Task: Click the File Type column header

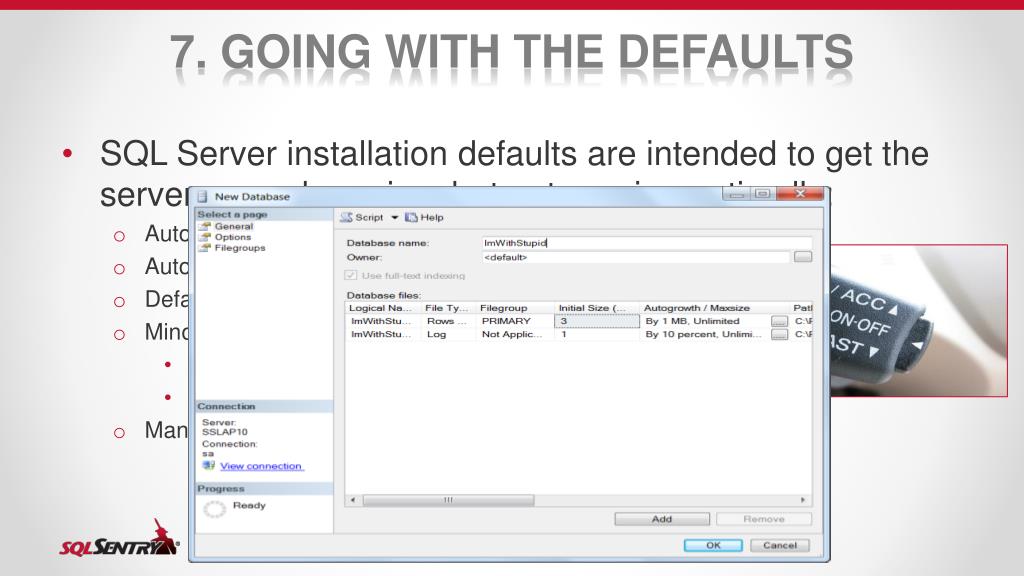Action: point(447,308)
